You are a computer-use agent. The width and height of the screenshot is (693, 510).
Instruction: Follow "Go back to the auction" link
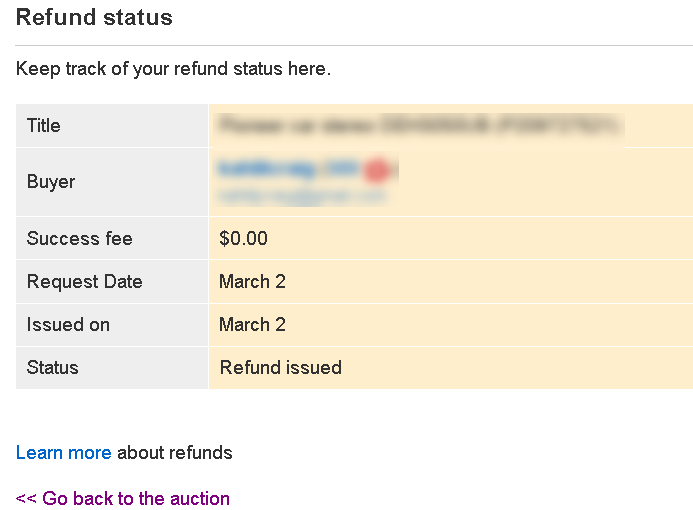(123, 498)
